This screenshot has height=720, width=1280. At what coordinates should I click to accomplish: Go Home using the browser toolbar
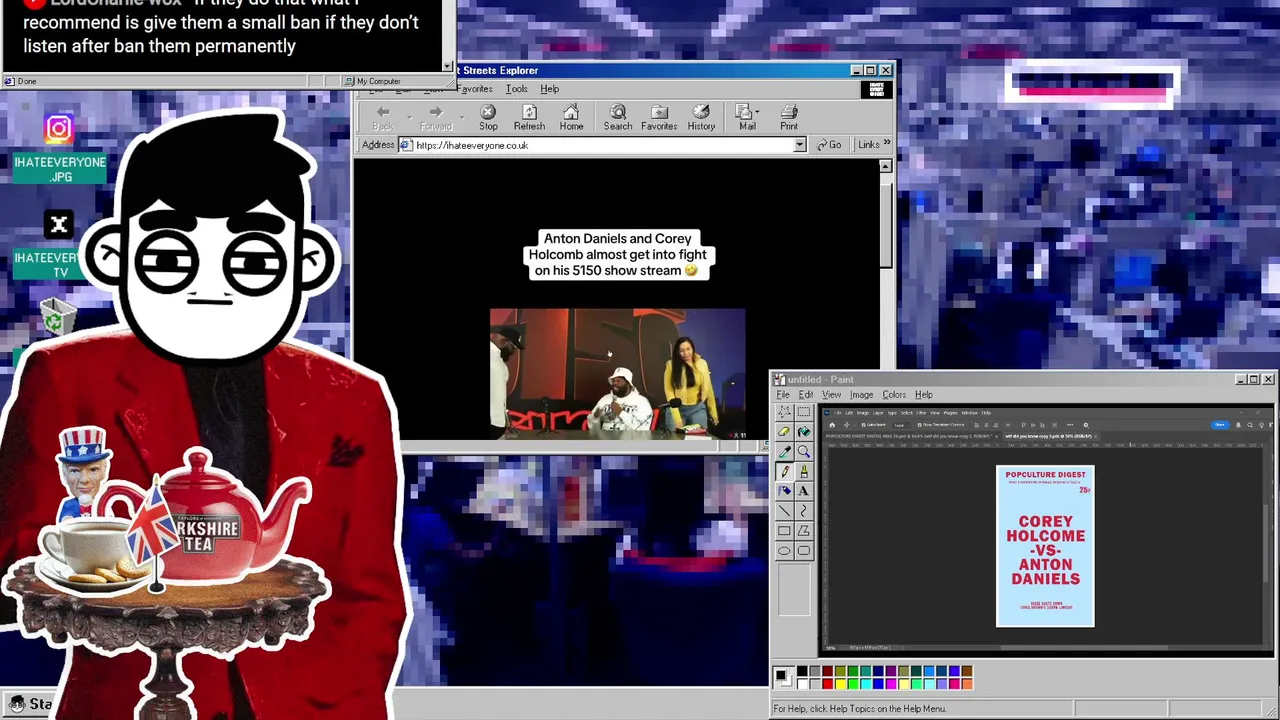tap(571, 117)
